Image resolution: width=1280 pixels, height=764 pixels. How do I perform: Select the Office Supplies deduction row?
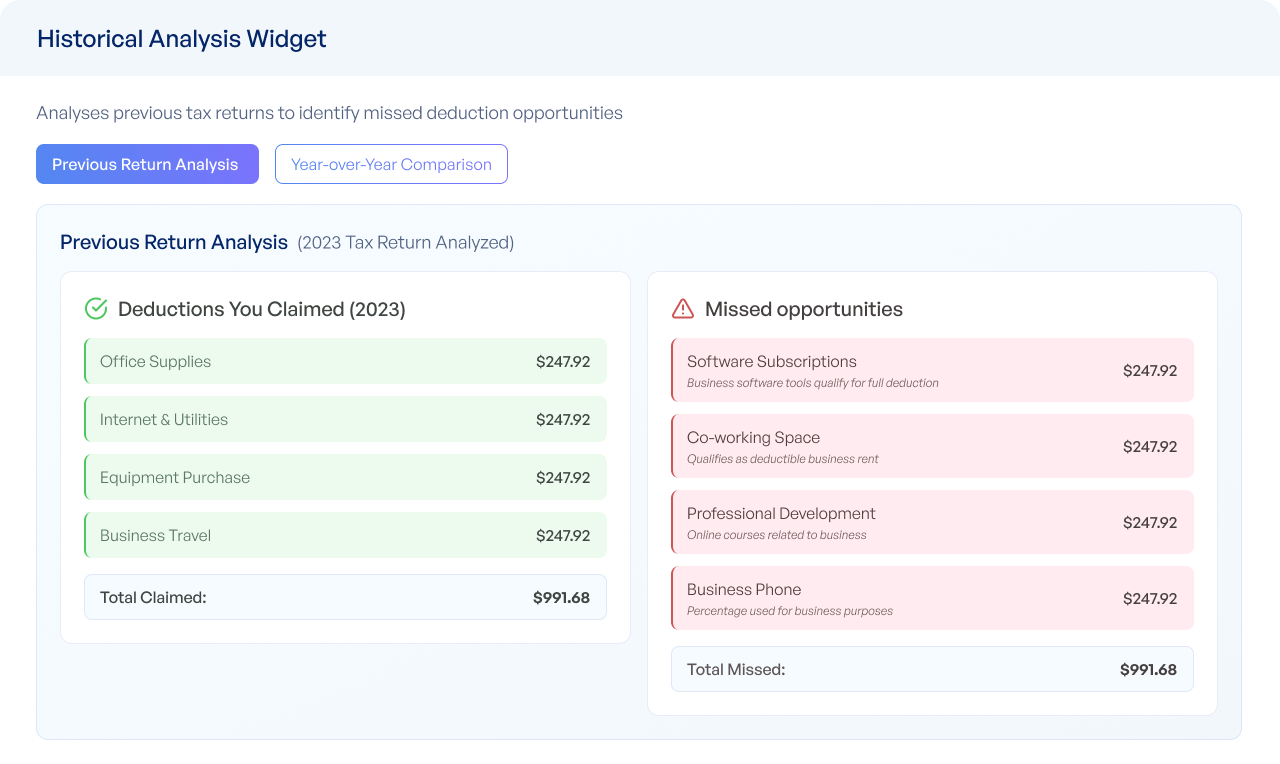point(345,362)
